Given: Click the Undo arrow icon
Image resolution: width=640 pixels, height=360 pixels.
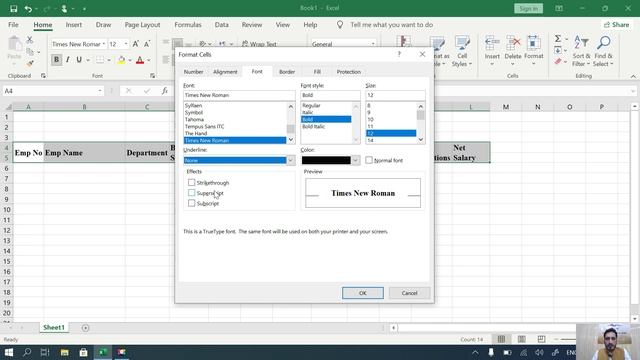Looking at the screenshot, I should 28,9.
